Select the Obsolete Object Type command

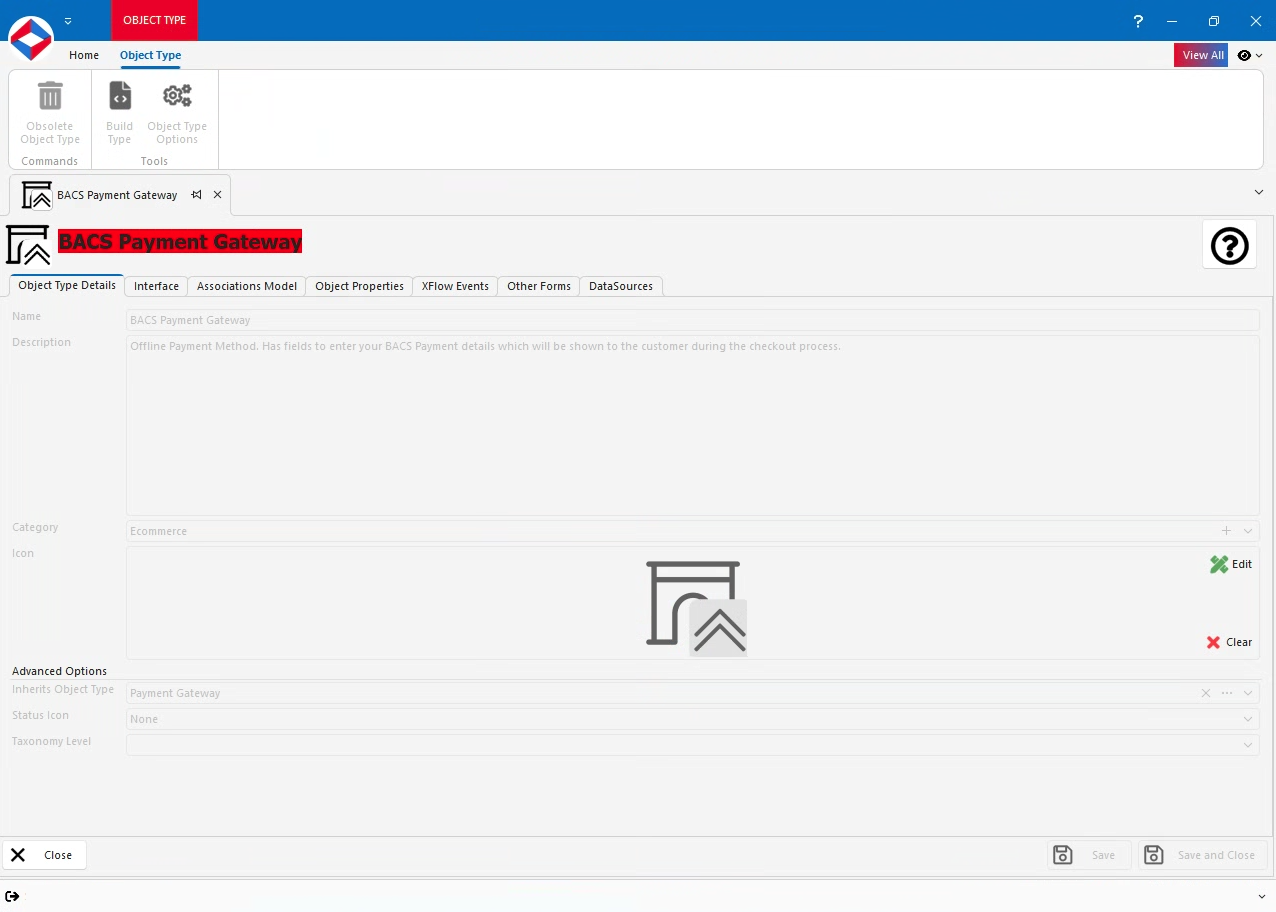coord(50,110)
